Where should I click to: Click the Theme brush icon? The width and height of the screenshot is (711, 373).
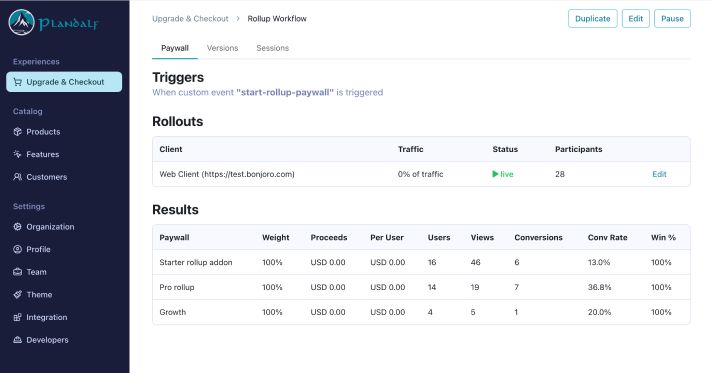(18, 295)
